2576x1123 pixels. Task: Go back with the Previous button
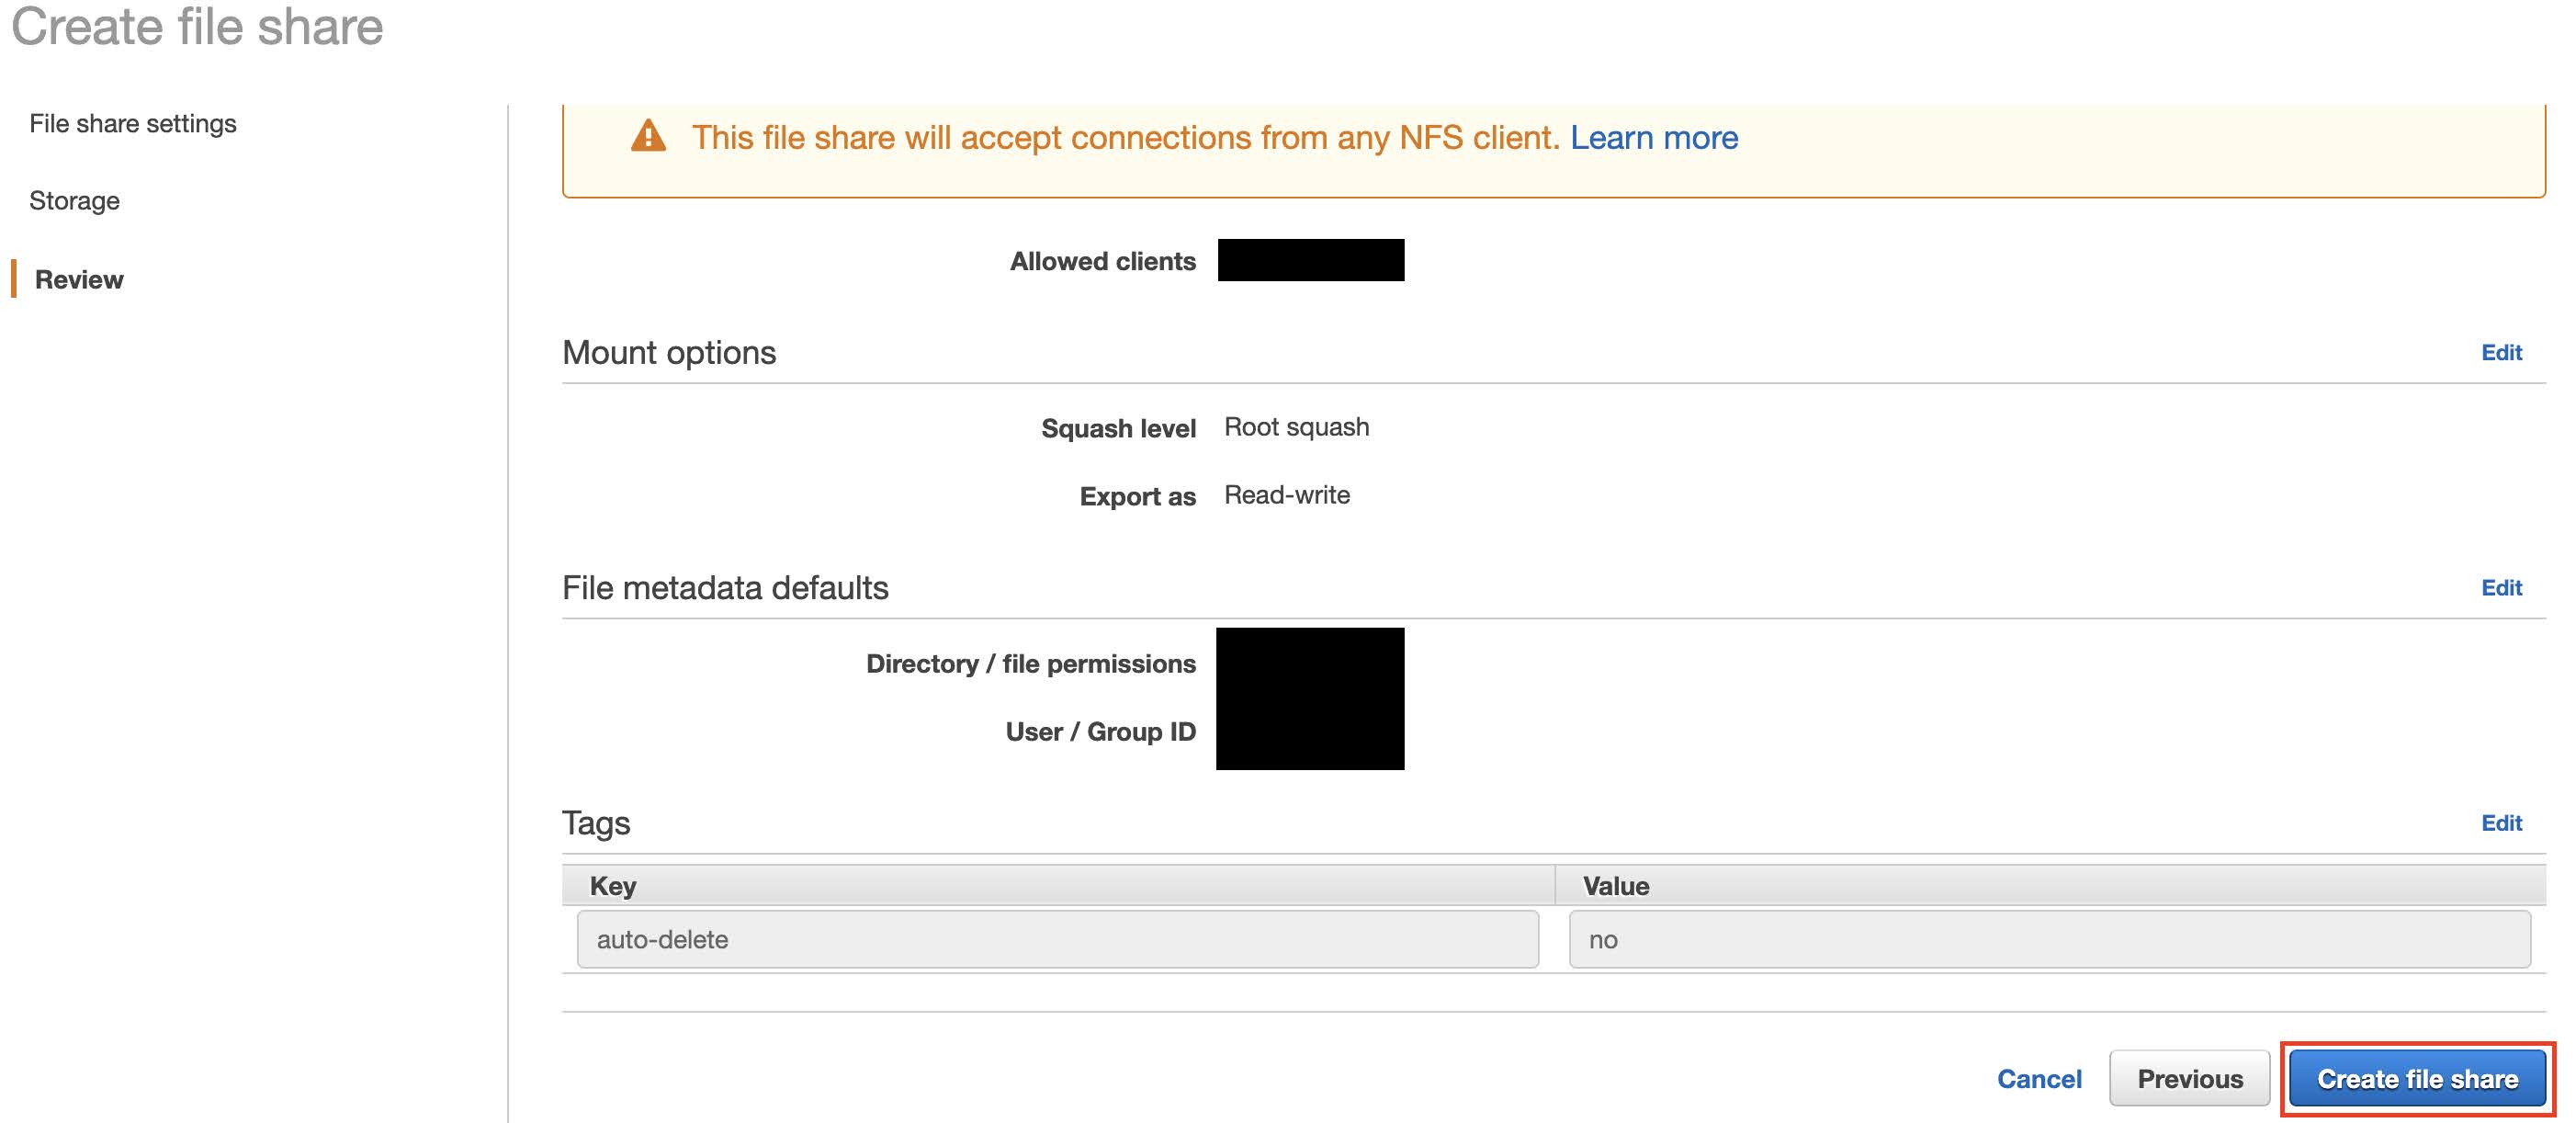click(2189, 1078)
